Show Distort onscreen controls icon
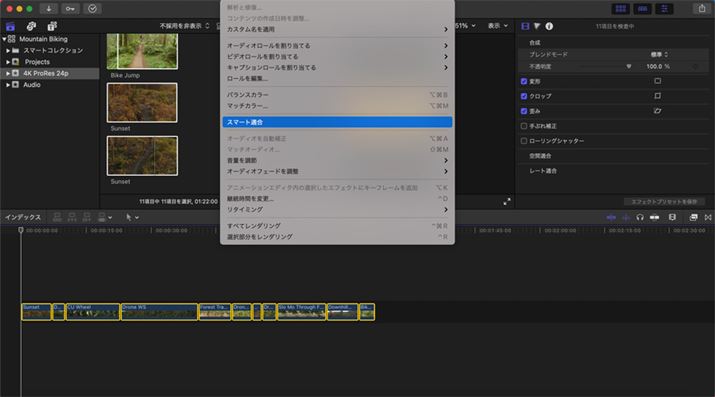715x397 pixels. (658, 111)
